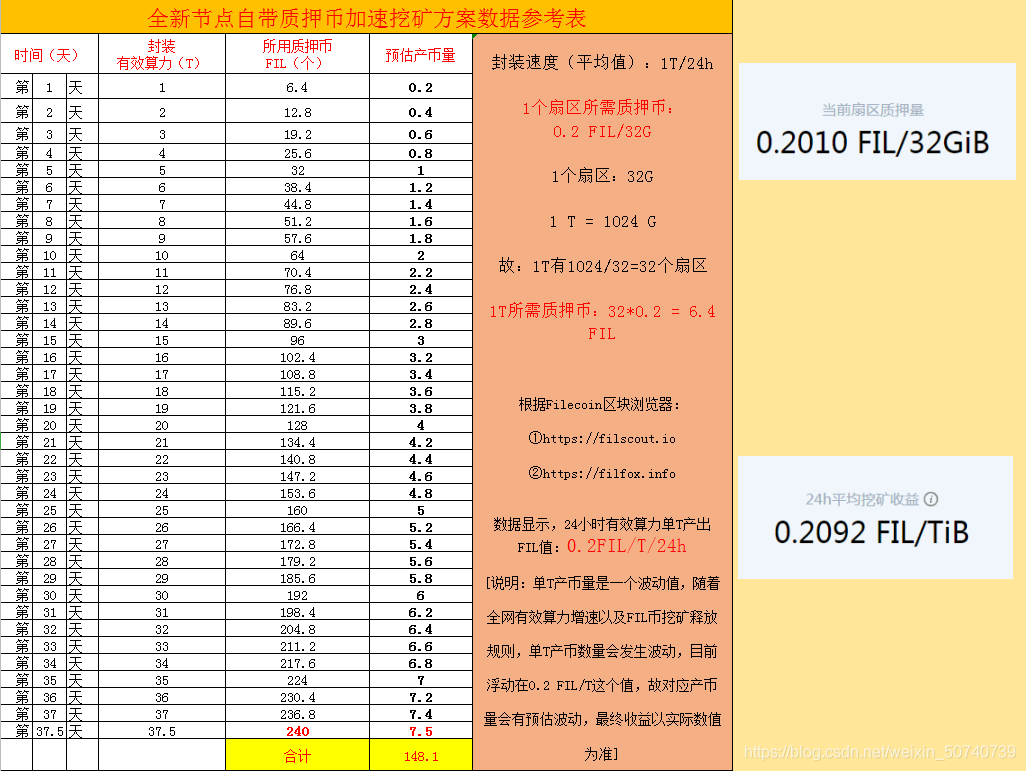
Task: Select the 封装速度（平均值）：1T/24h line
Action: pyautogui.click(x=602, y=63)
